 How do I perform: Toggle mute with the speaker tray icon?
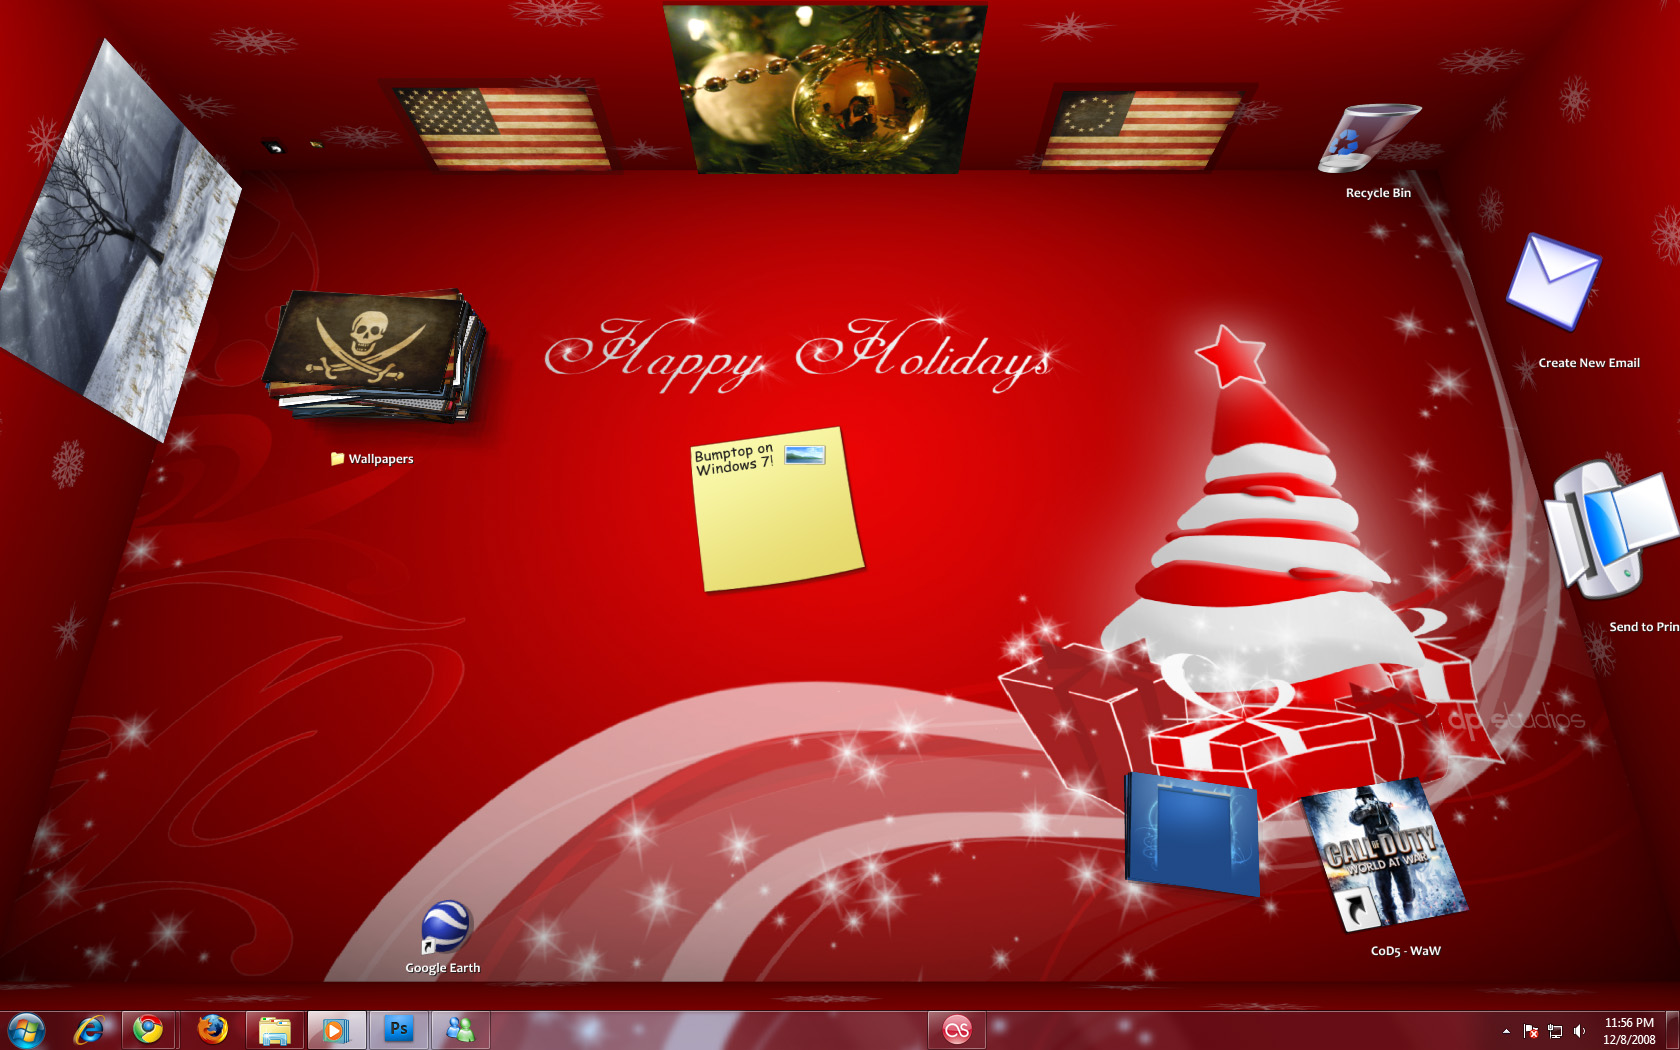1580,1031
